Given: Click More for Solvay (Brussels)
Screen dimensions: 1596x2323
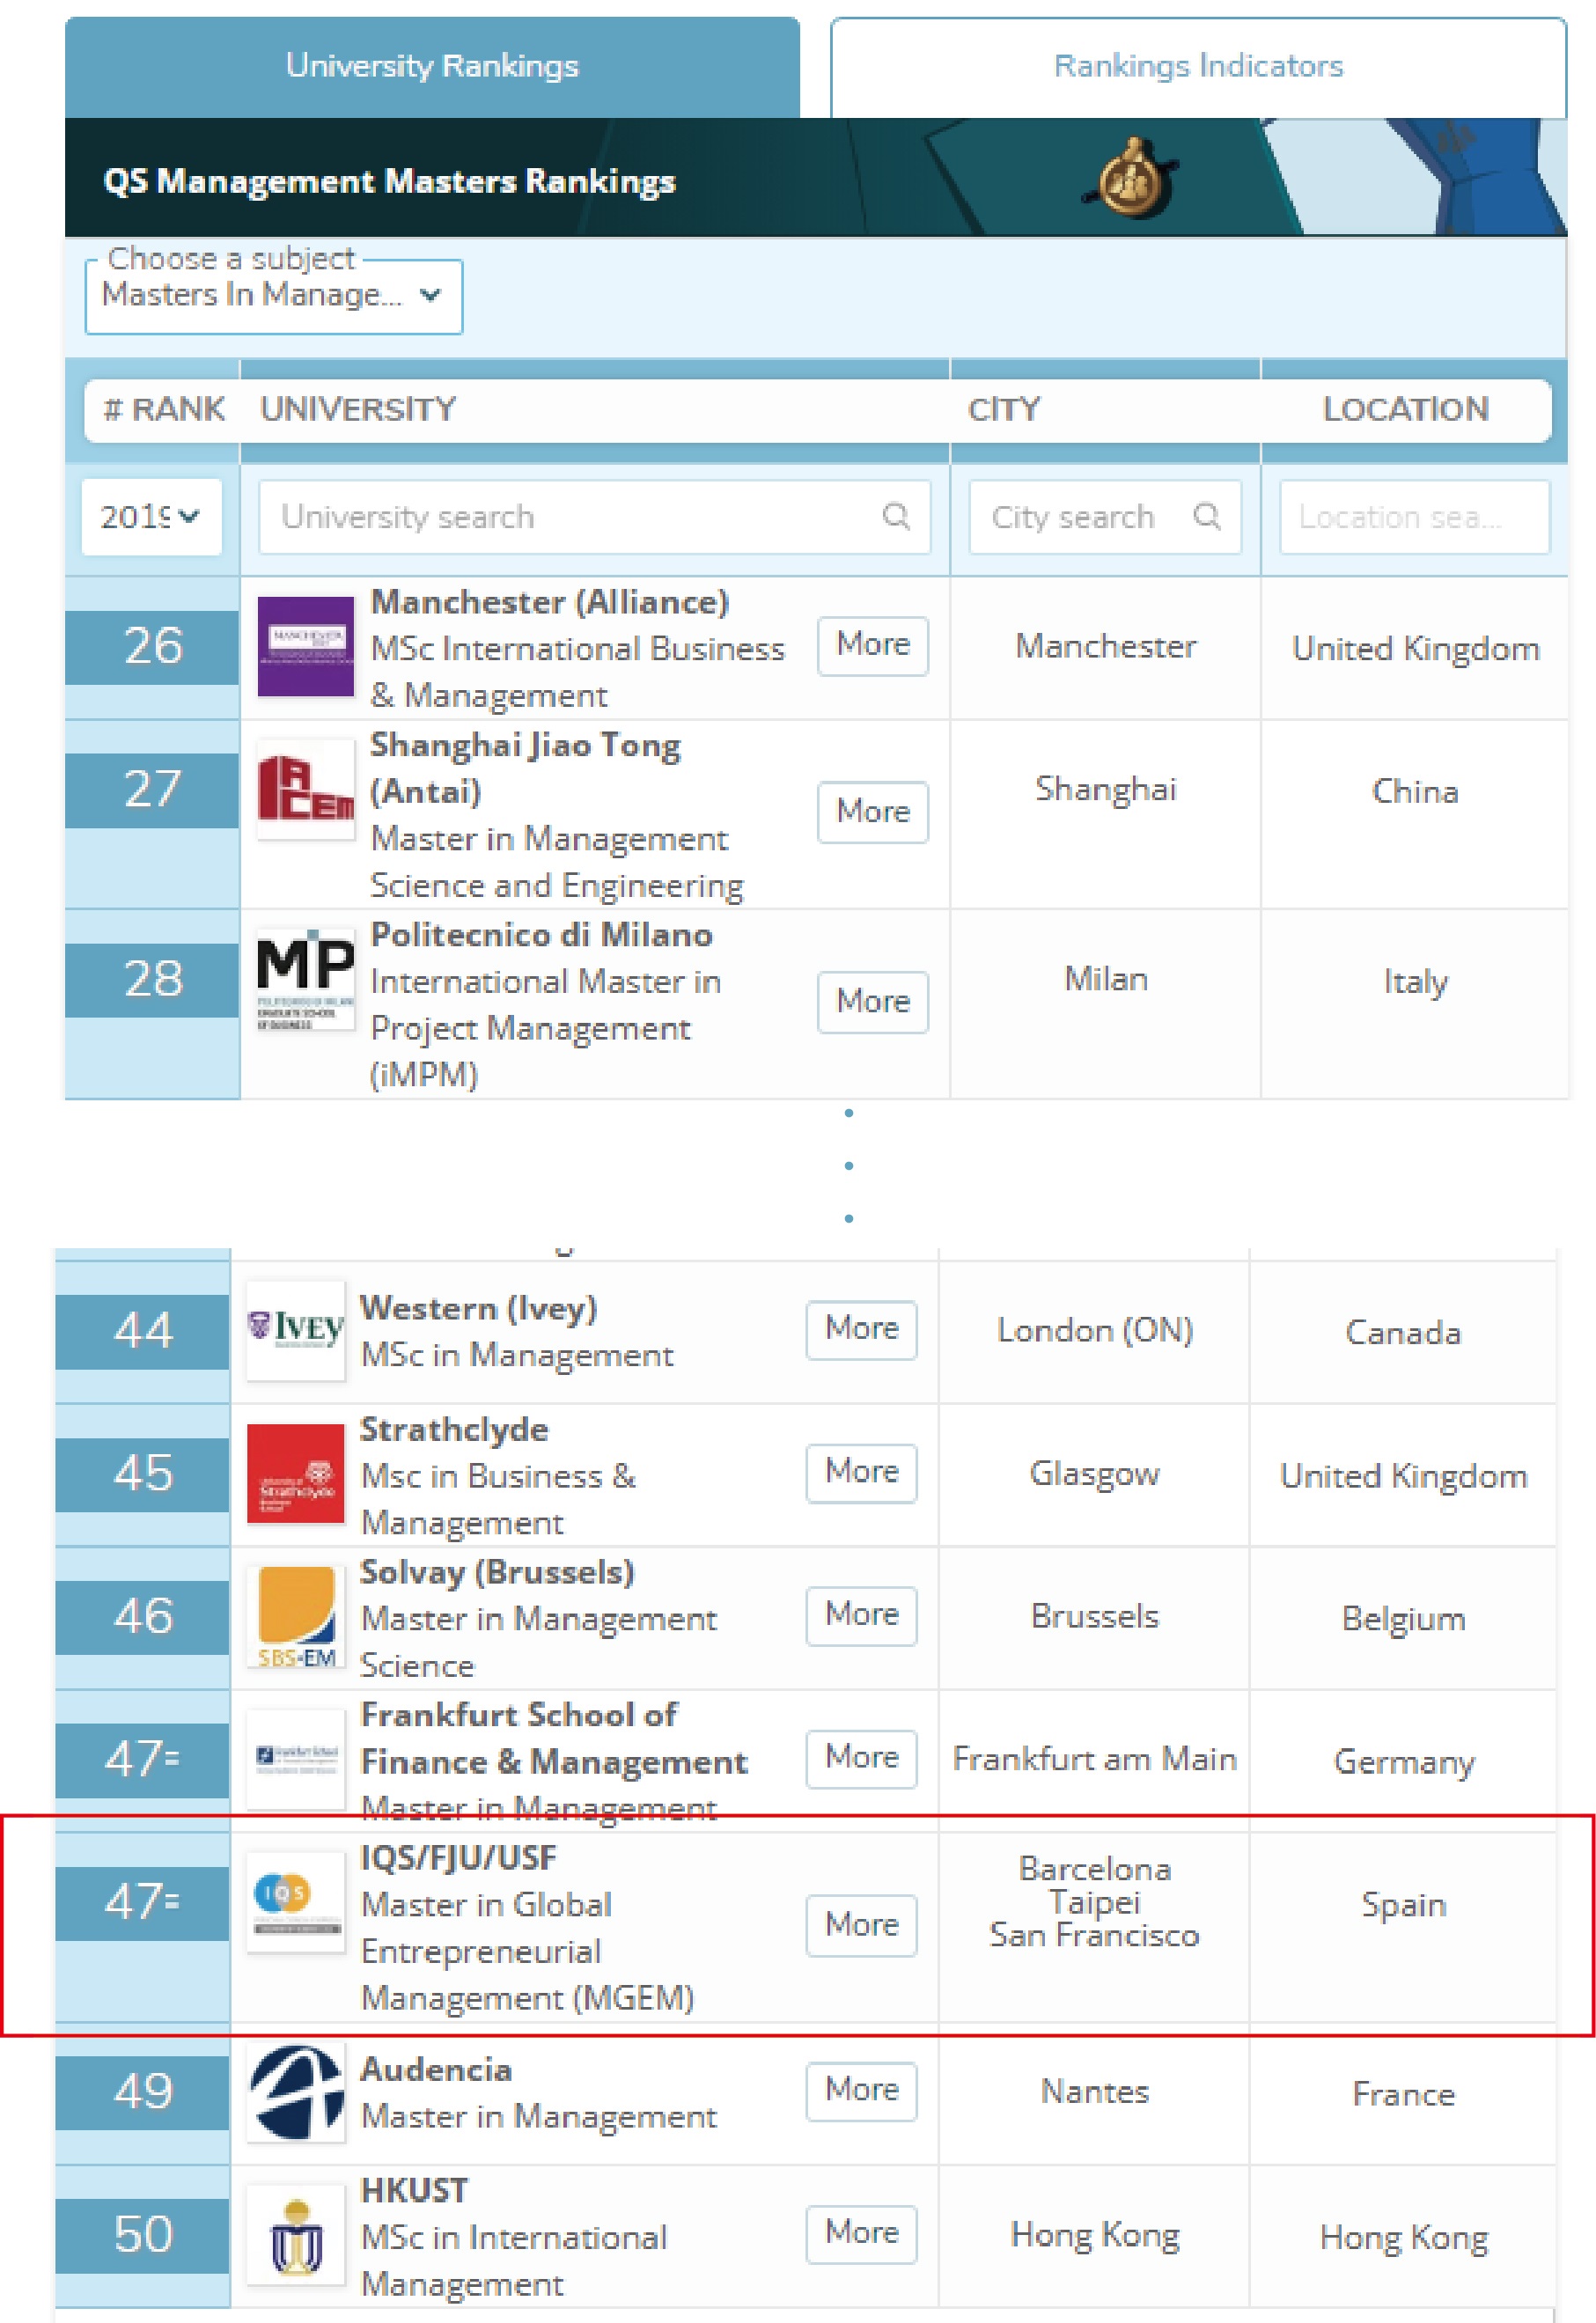Looking at the screenshot, I should (x=861, y=1616).
